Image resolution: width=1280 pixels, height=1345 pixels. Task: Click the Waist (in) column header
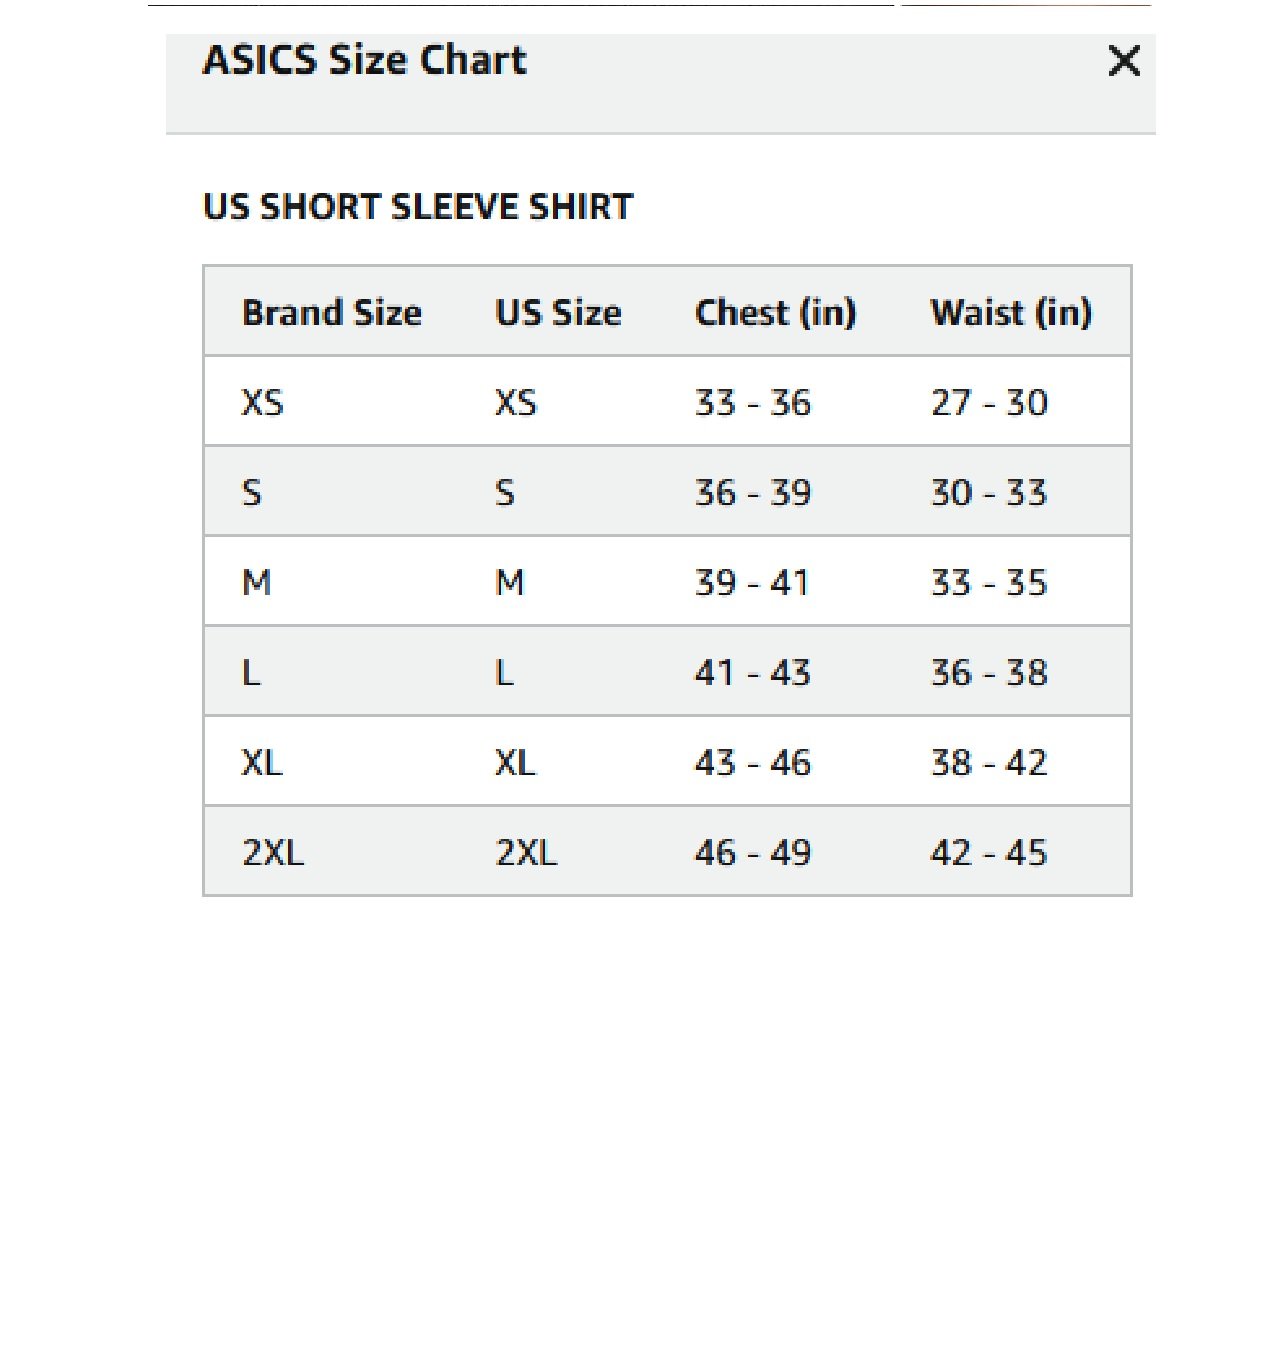(x=1010, y=312)
